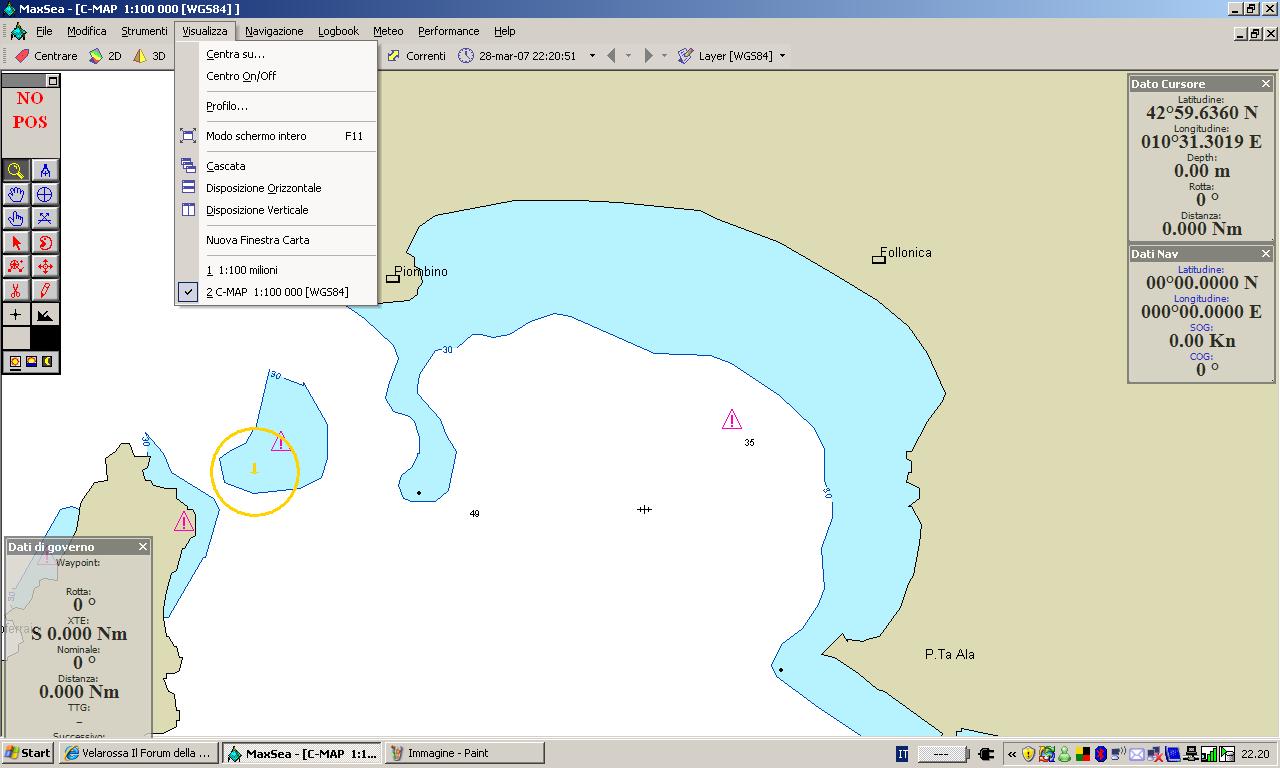Click magenta warning triangle near depth 35
The image size is (1280, 768).
click(x=732, y=419)
